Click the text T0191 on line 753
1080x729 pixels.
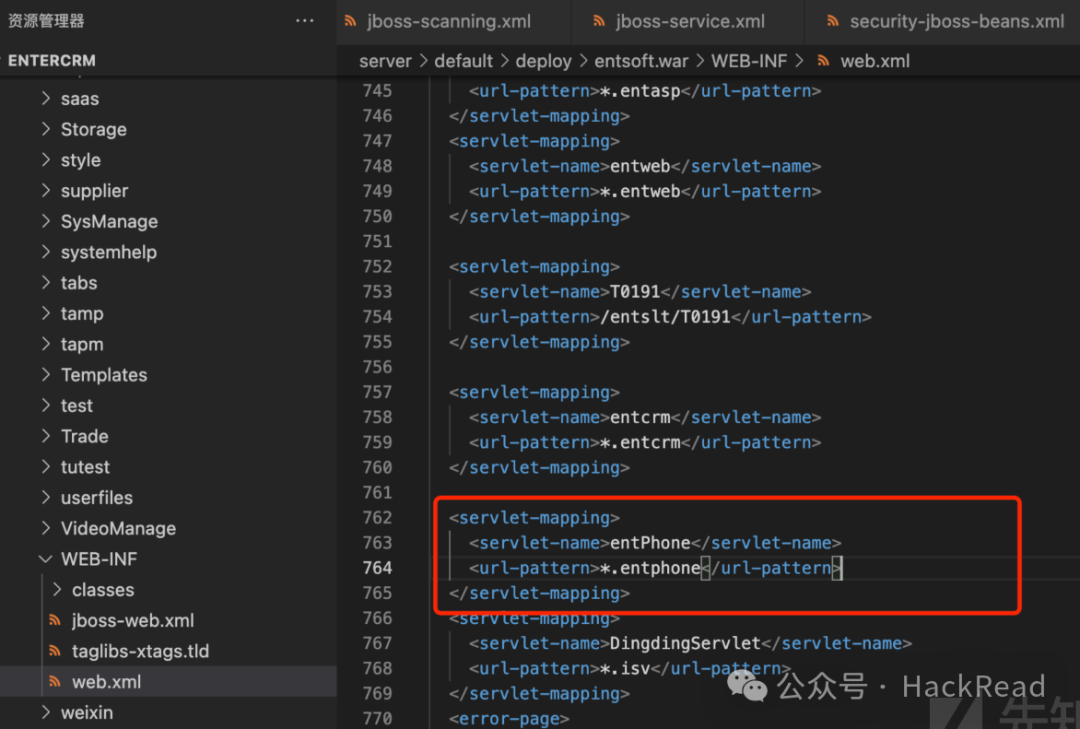(635, 291)
